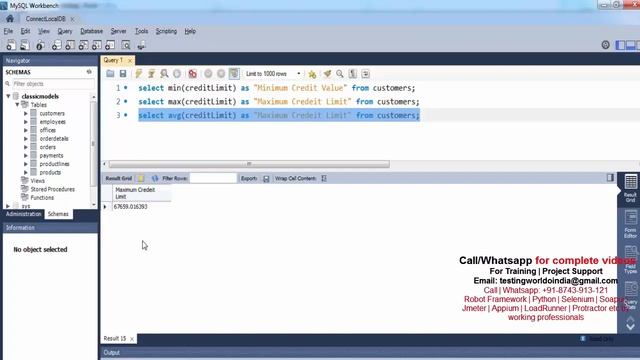Image resolution: width=640 pixels, height=360 pixels.
Task: Switch to Form Editor result view
Action: 630,224
